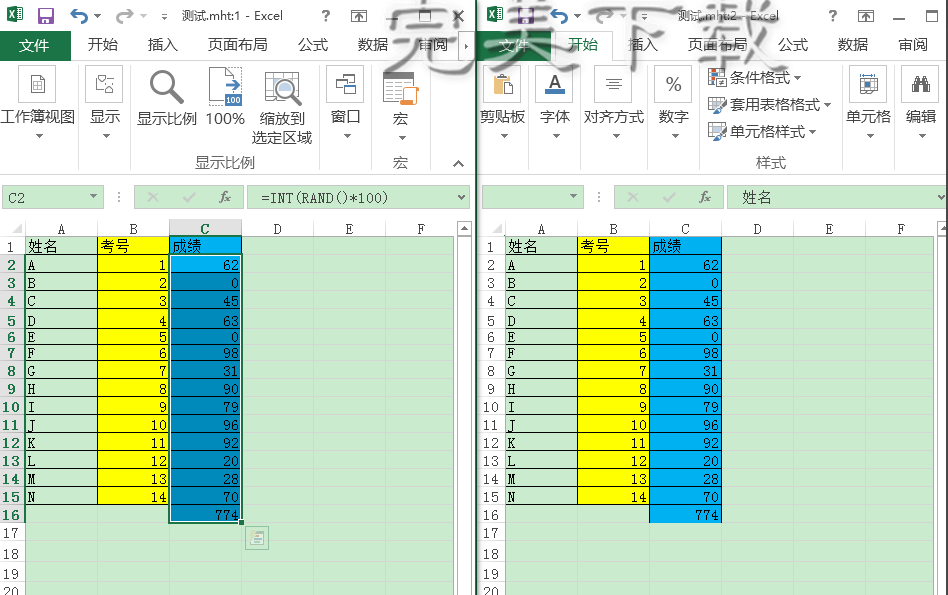Select column C header in left sheet
The width and height of the screenshot is (948, 595).
point(205,229)
